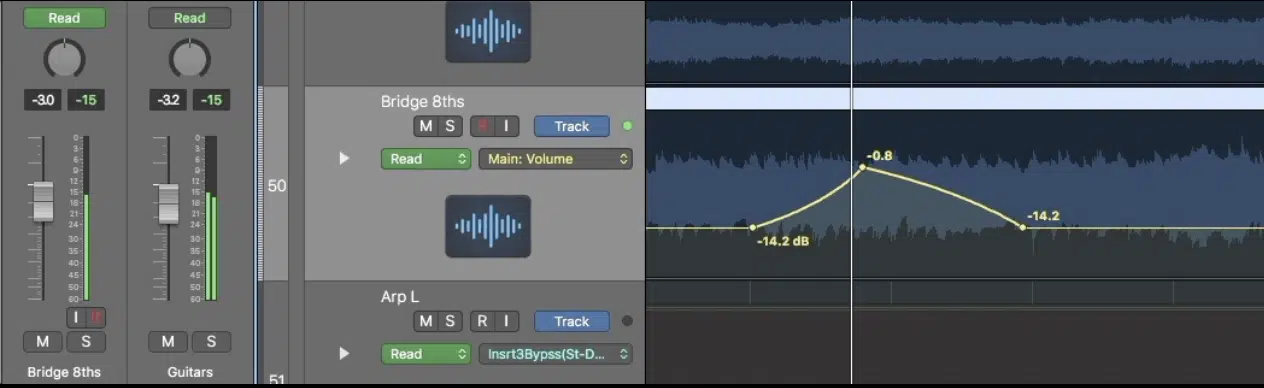Click the Read button on Guitars channel strip

pos(189,18)
